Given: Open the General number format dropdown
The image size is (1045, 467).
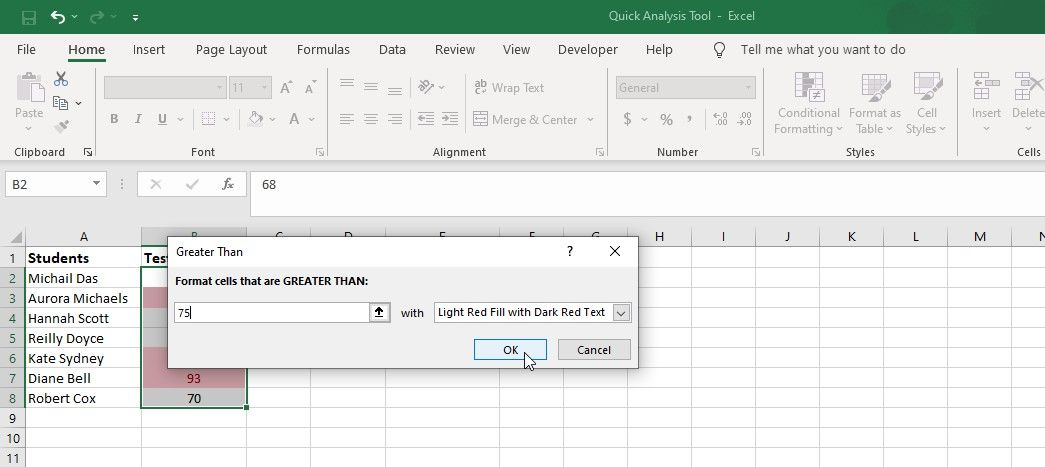Looking at the screenshot, I should (x=747, y=88).
